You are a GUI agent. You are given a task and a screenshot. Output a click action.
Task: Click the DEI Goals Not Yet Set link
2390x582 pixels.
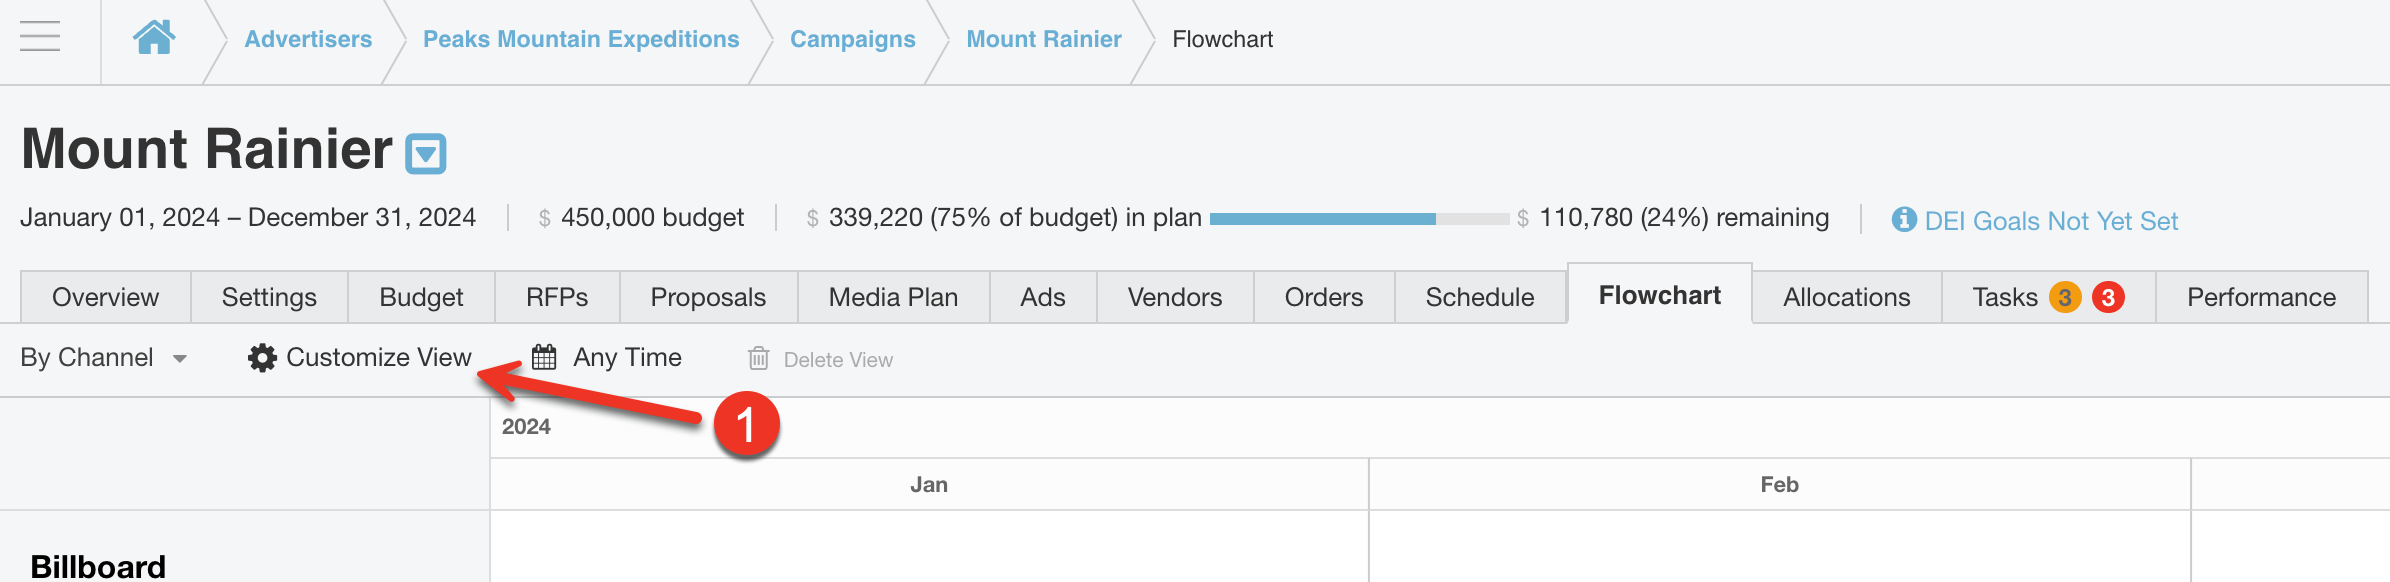(x=2051, y=221)
